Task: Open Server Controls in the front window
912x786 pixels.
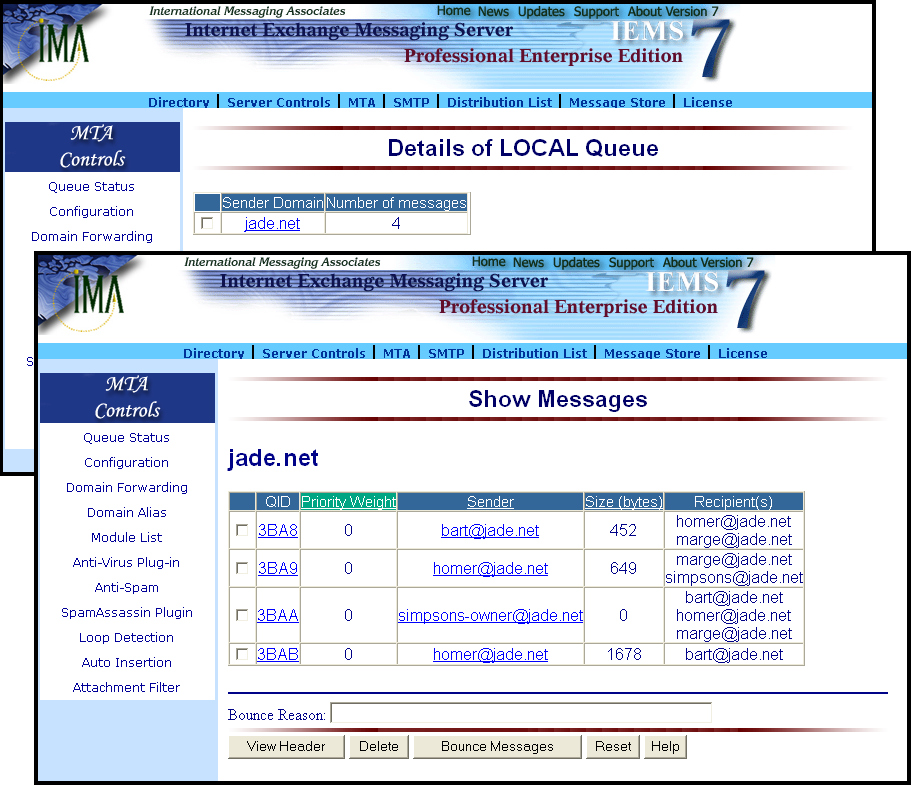Action: [x=314, y=353]
